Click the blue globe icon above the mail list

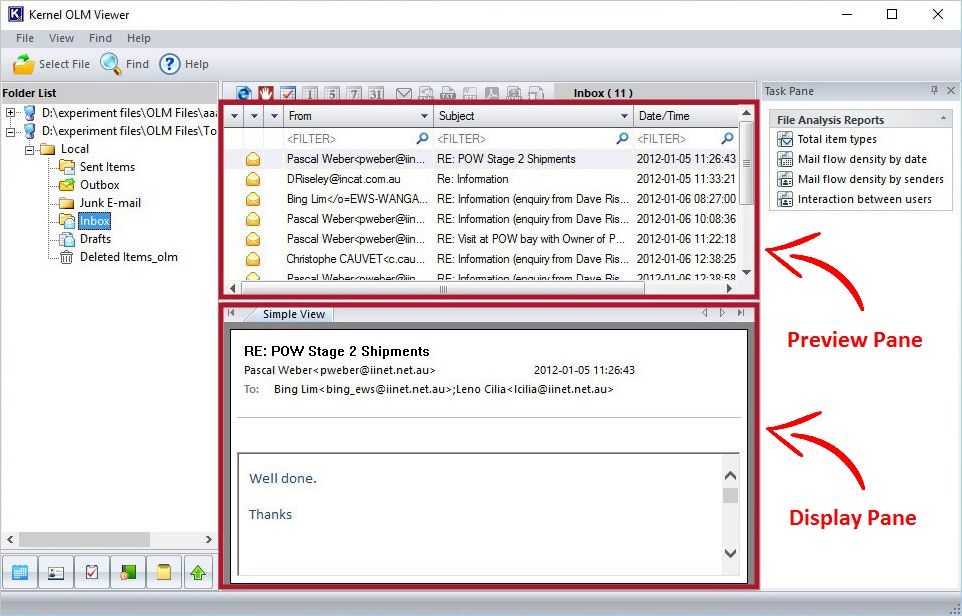click(x=244, y=93)
